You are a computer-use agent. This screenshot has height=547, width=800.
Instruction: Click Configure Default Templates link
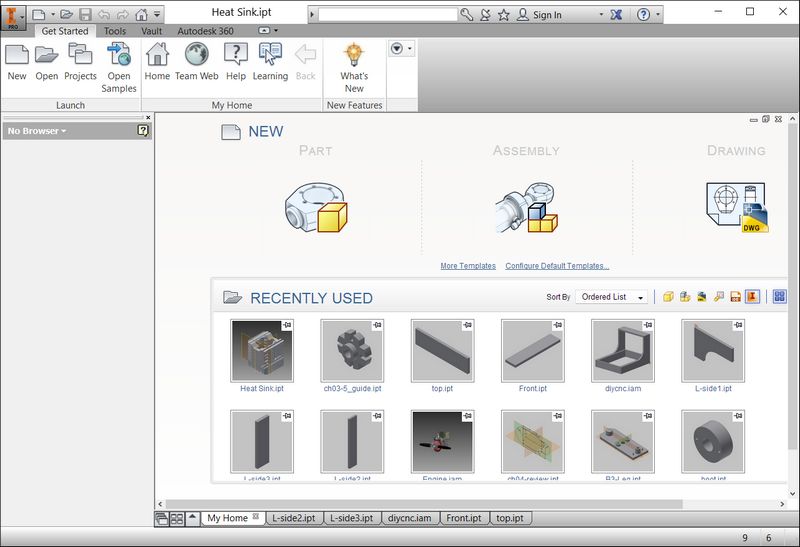click(557, 266)
